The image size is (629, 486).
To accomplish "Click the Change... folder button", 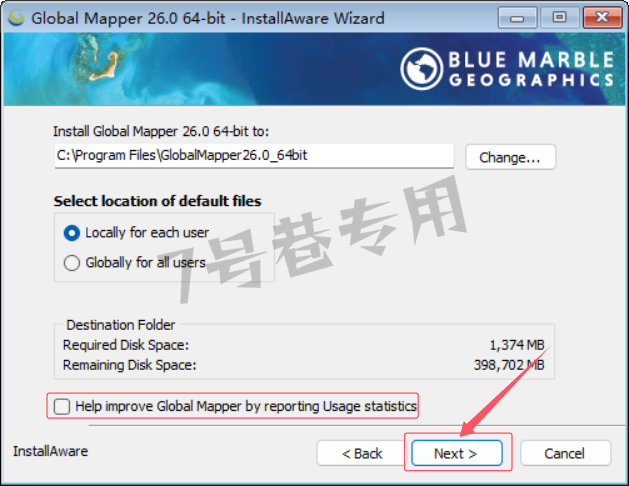I will pos(510,157).
